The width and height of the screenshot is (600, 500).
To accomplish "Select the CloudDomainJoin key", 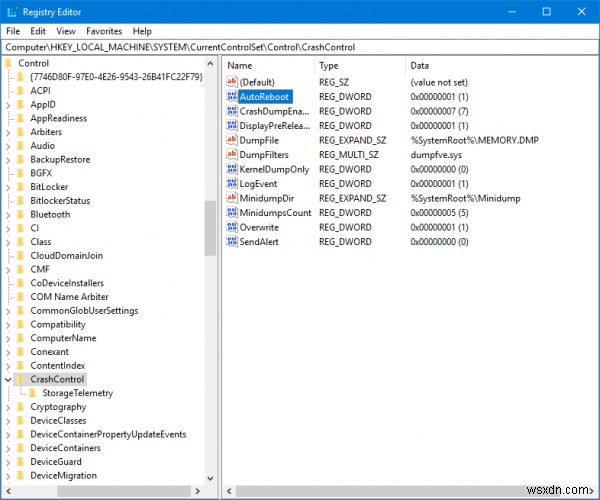I will 67,256.
